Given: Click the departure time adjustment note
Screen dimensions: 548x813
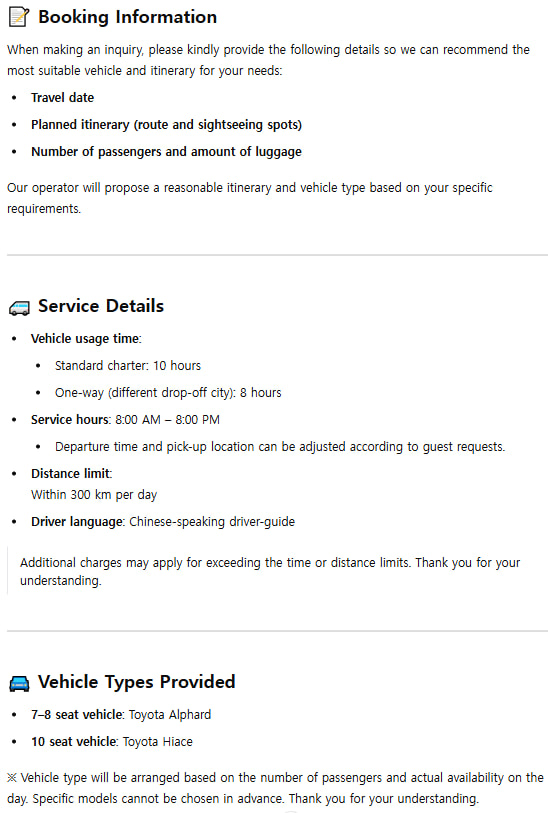Looking at the screenshot, I should click(280, 446).
